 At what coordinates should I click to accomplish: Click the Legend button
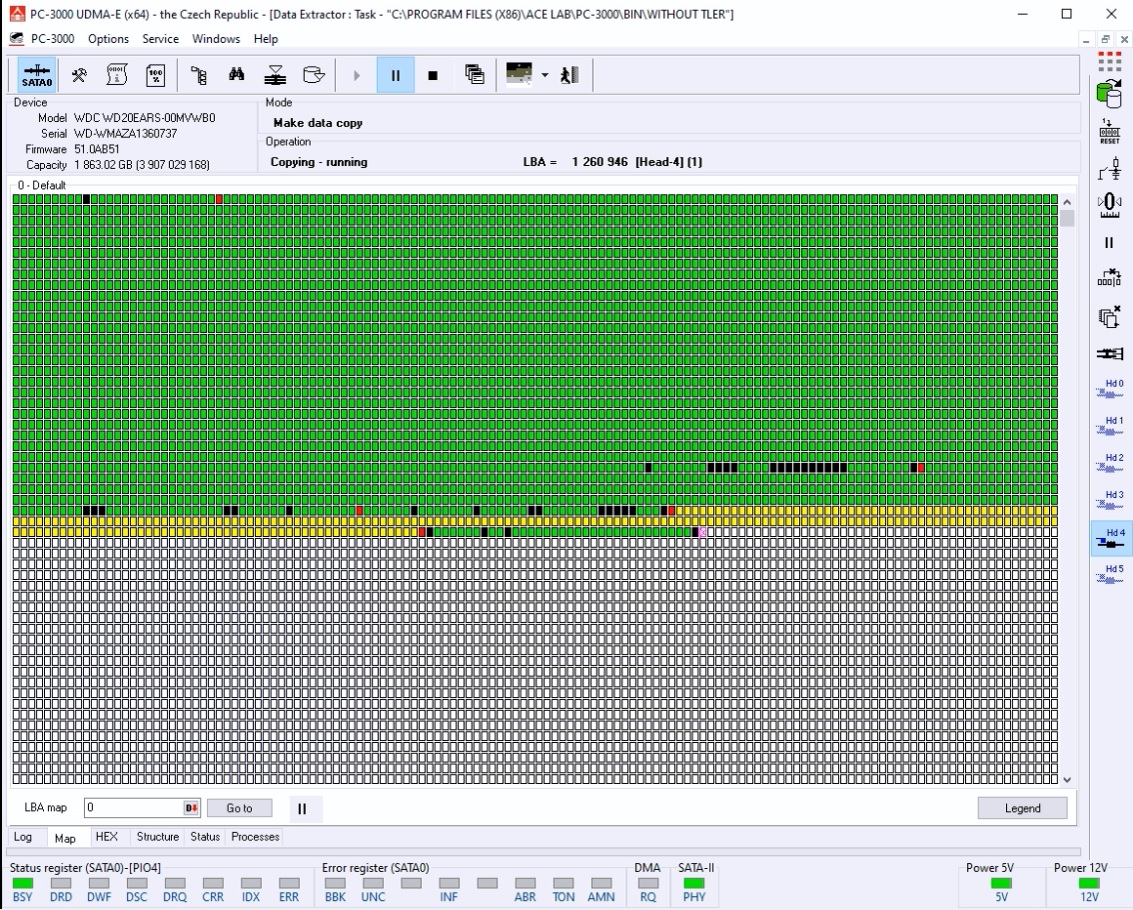(x=1022, y=808)
